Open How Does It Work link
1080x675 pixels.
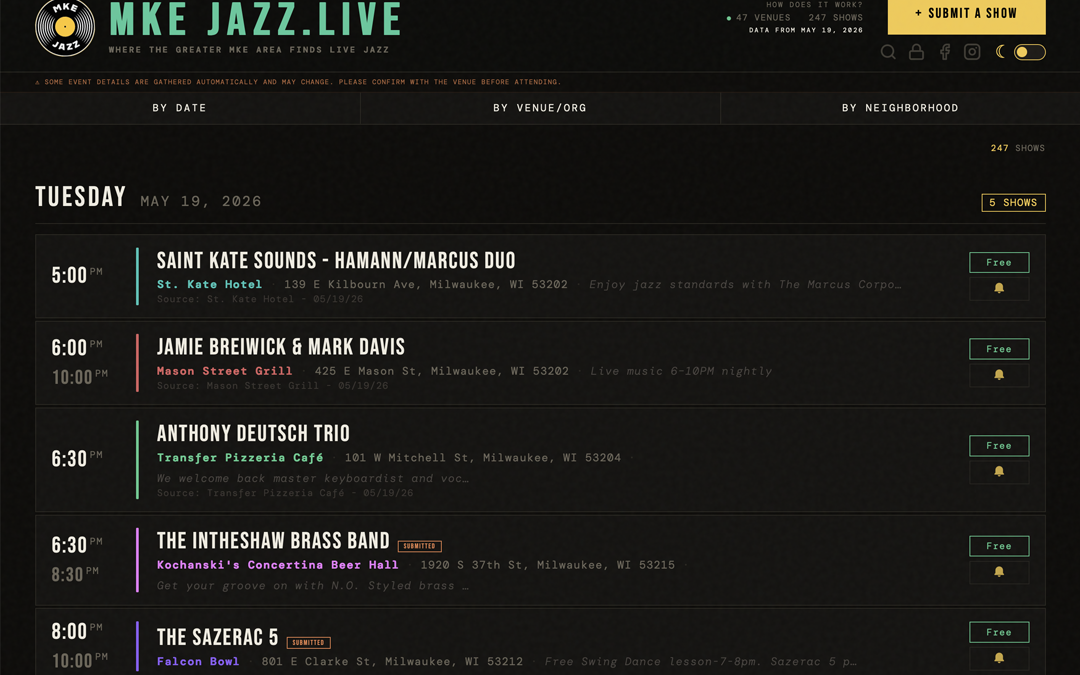click(814, 4)
